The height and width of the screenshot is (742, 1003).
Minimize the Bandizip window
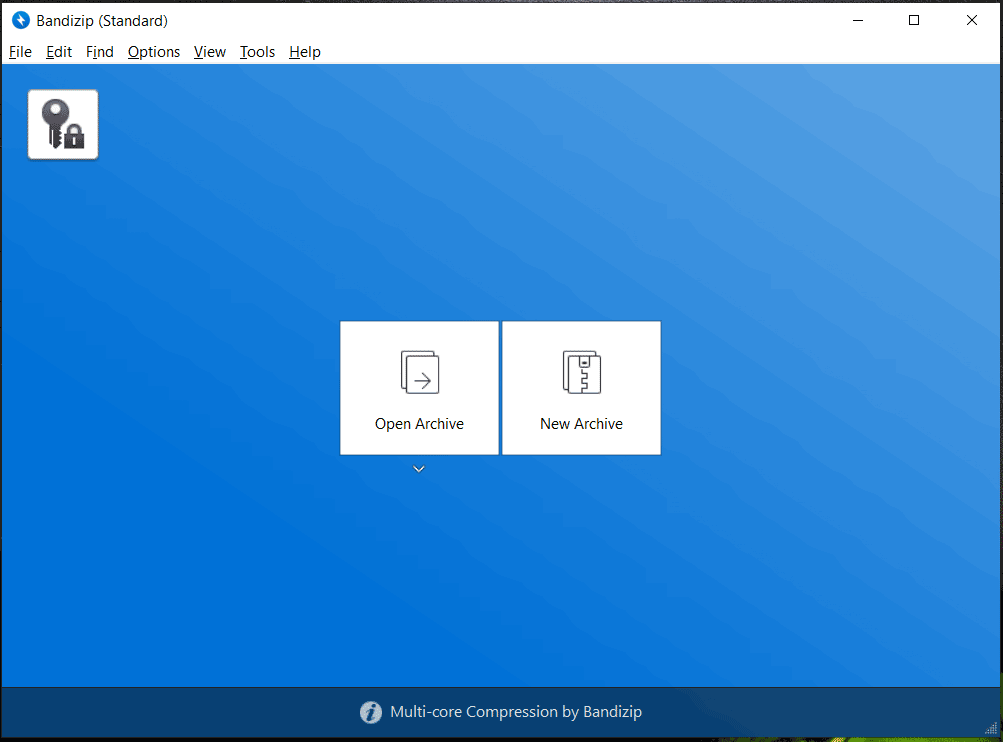pos(858,20)
